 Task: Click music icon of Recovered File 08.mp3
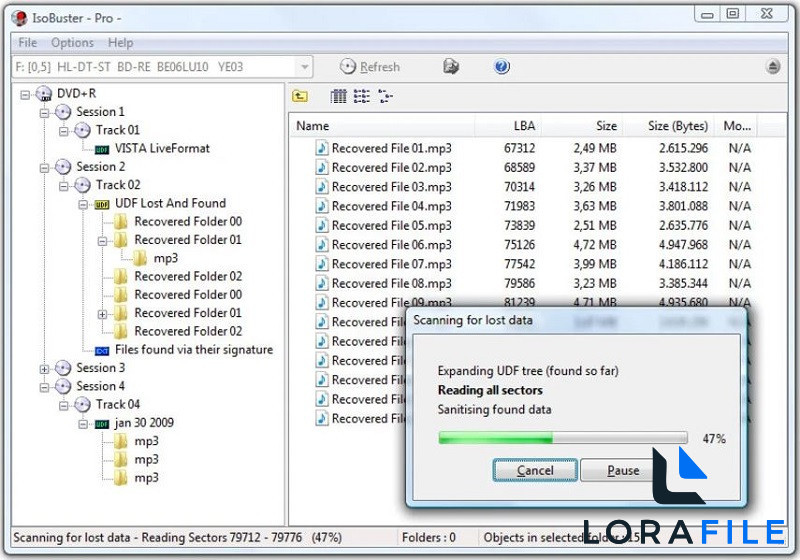[321, 284]
